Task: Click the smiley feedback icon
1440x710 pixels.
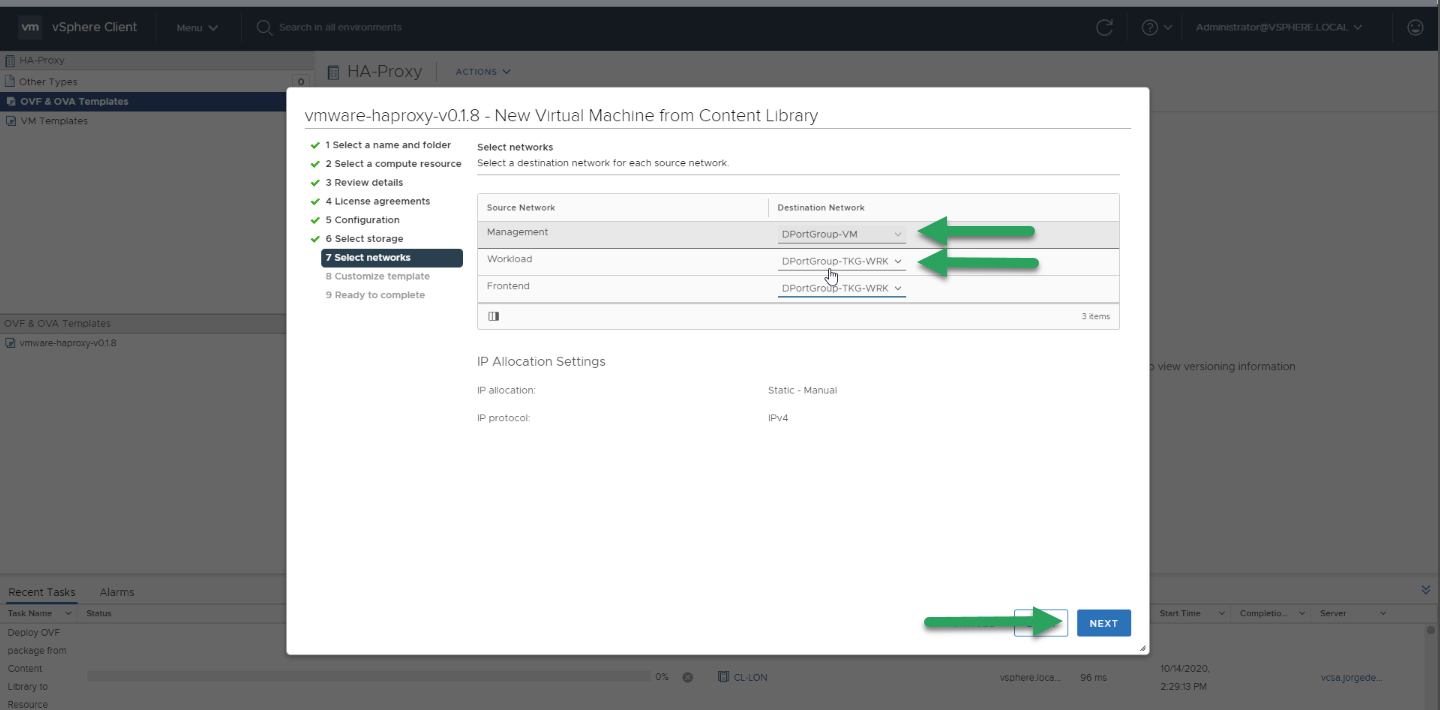Action: point(1415,27)
